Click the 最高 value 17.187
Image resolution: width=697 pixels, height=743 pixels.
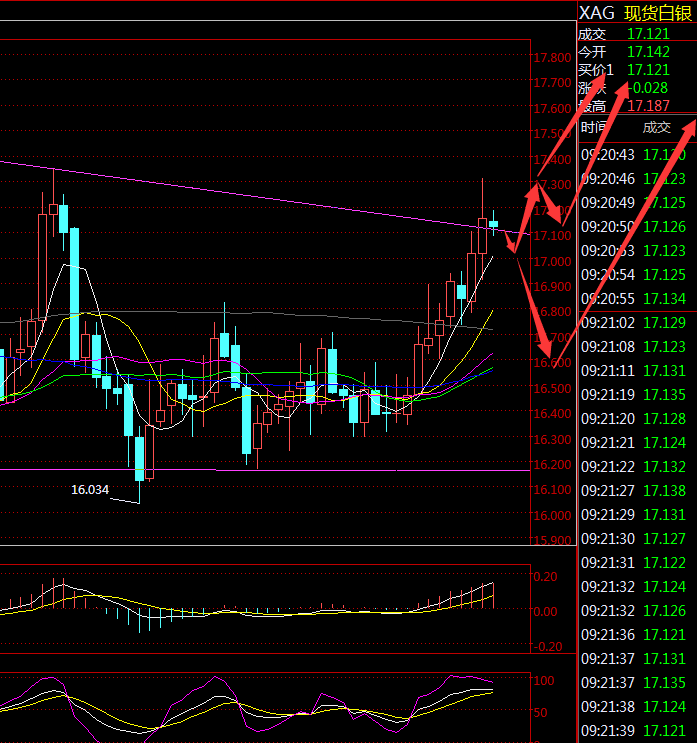tap(648, 105)
